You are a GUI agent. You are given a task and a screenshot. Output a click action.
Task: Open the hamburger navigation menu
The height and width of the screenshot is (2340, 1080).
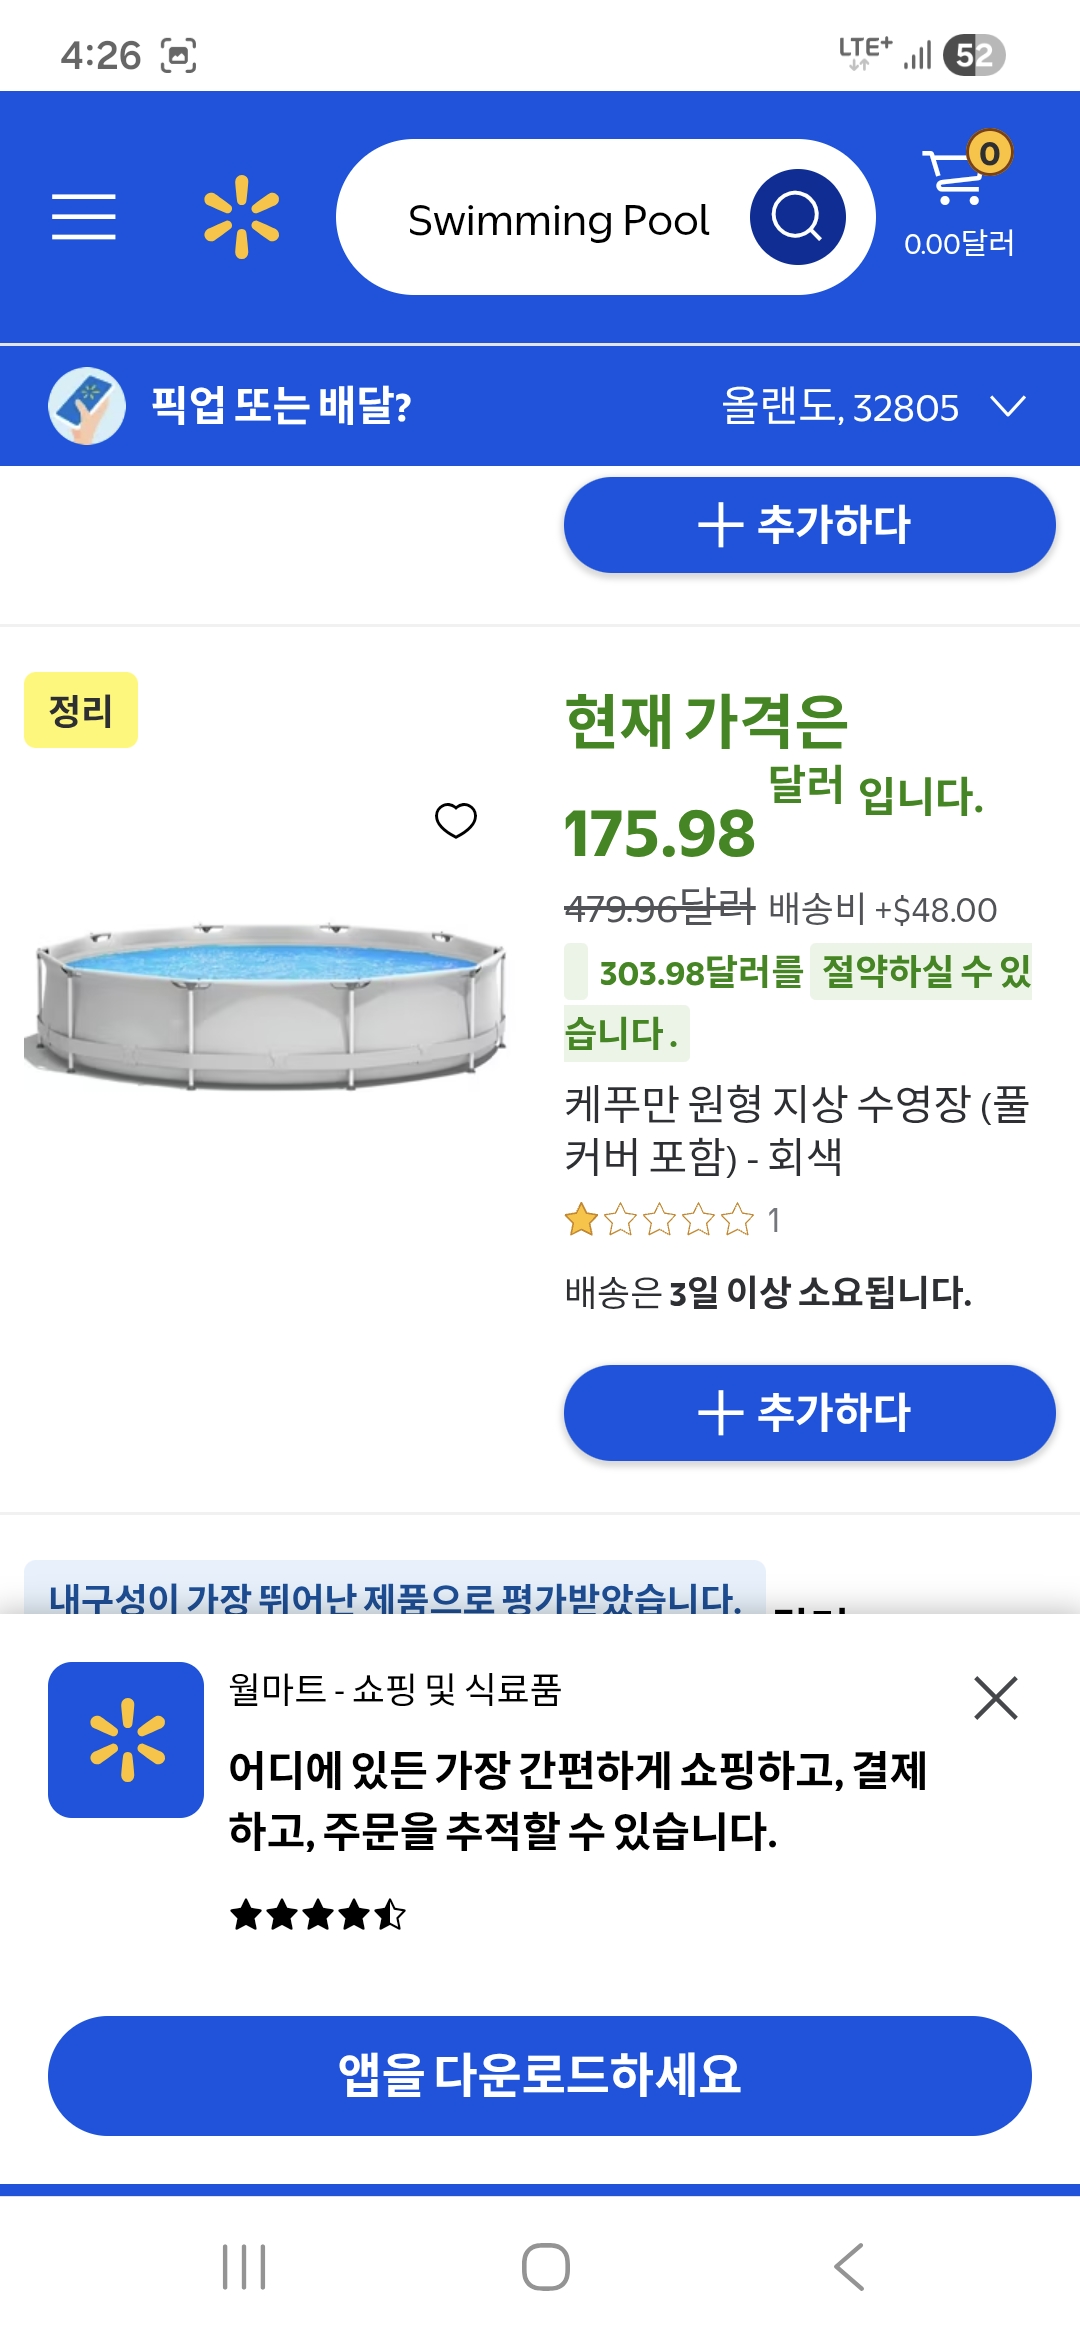pyautogui.click(x=84, y=217)
